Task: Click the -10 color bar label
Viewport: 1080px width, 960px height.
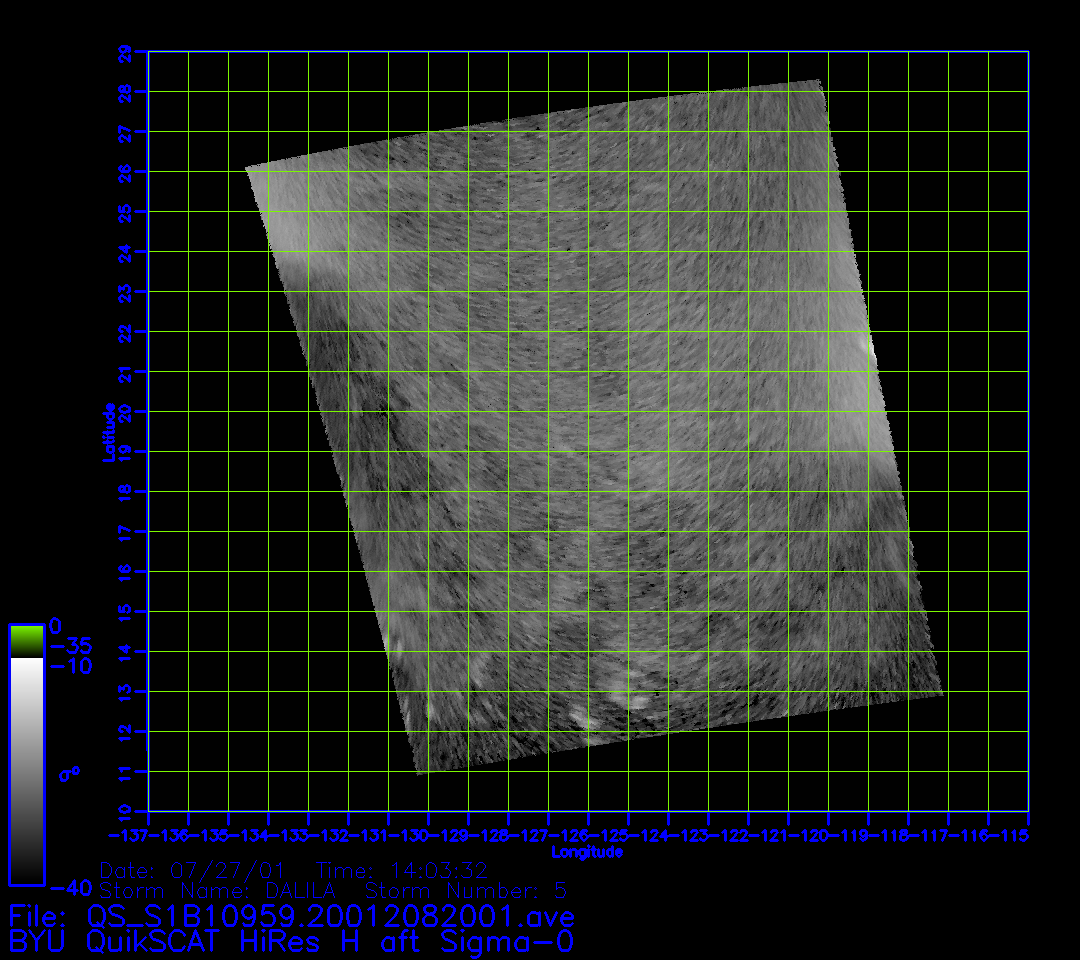Action: pos(70,666)
